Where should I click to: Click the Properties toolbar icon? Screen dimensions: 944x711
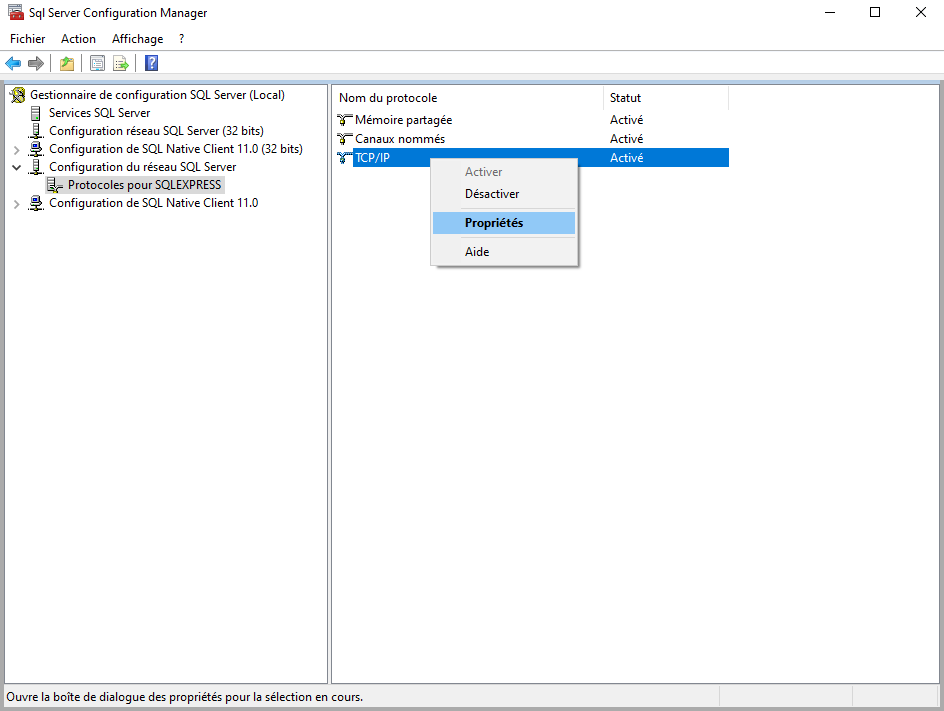click(x=97, y=64)
